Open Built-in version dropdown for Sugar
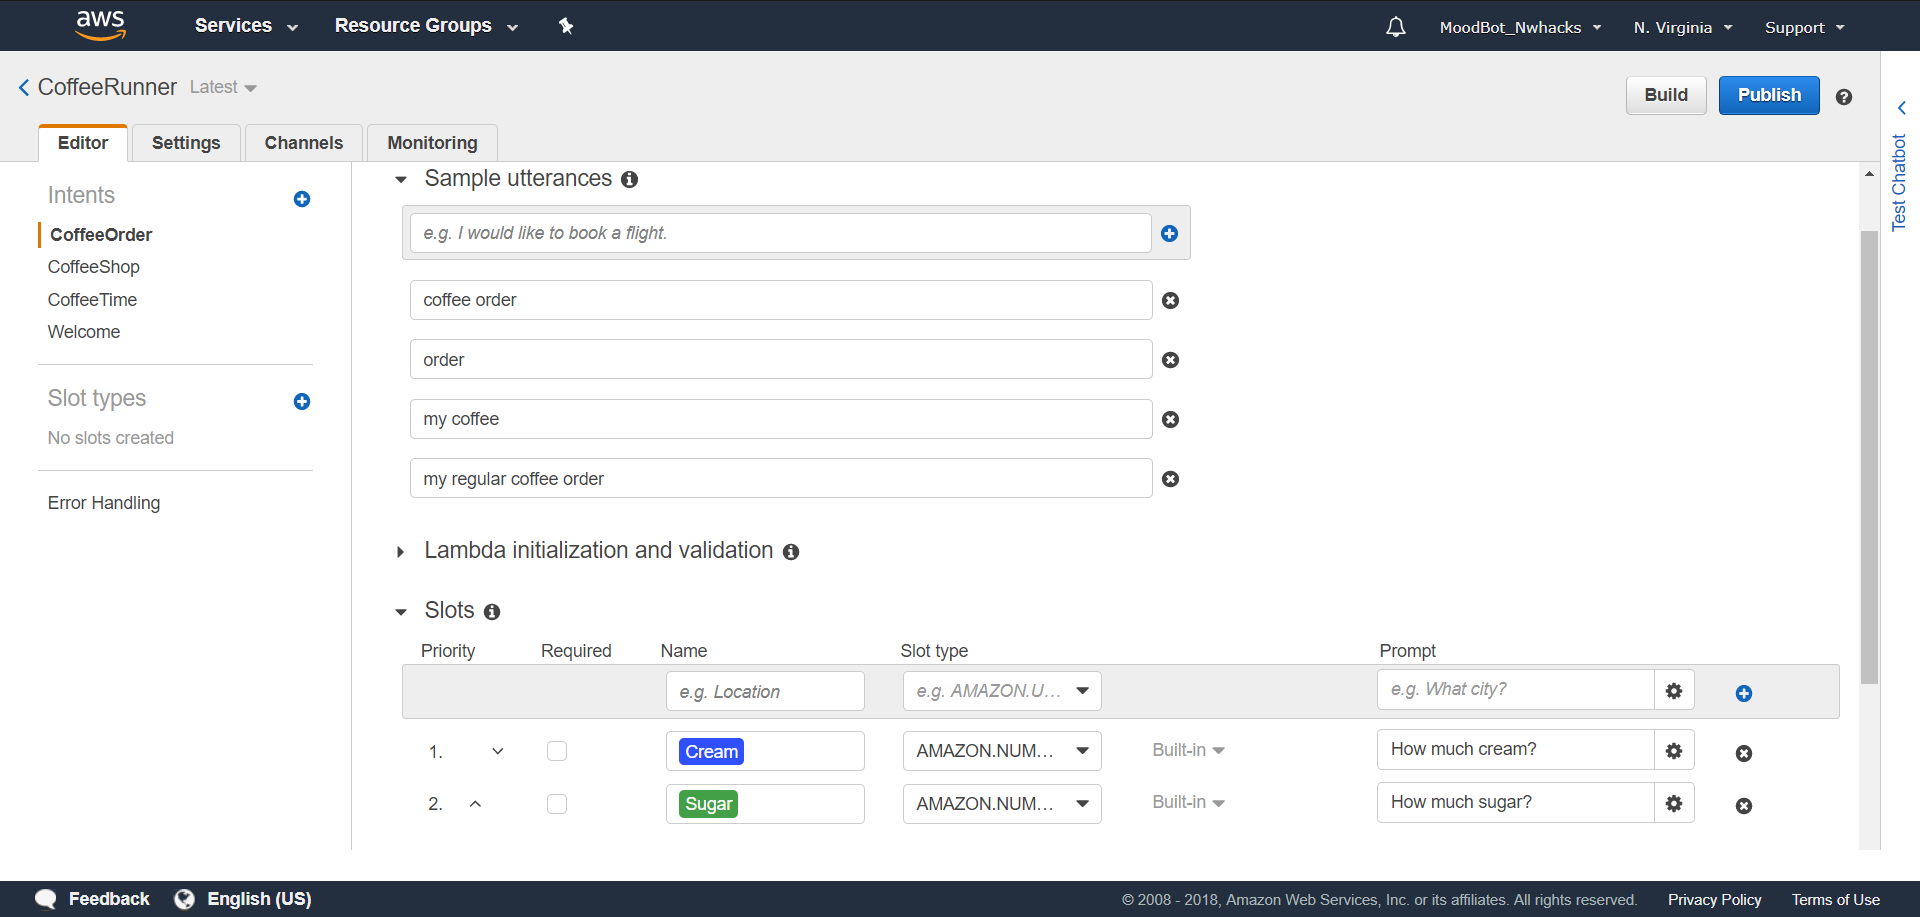1920x917 pixels. [1188, 802]
